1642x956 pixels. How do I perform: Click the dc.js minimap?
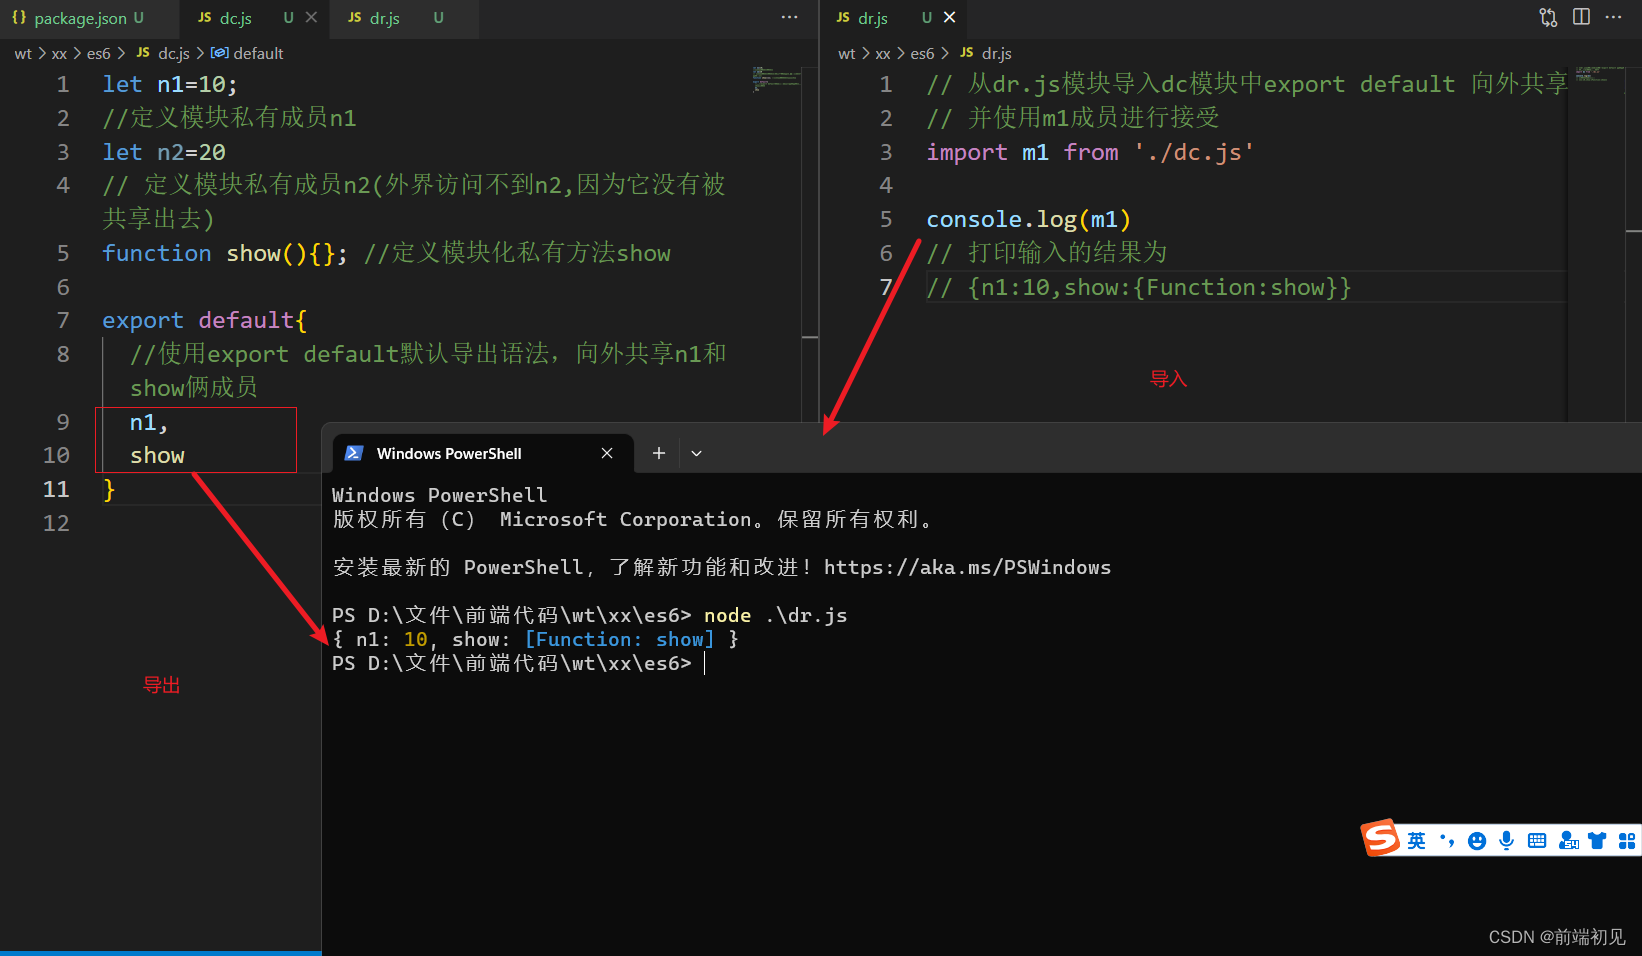click(x=776, y=80)
